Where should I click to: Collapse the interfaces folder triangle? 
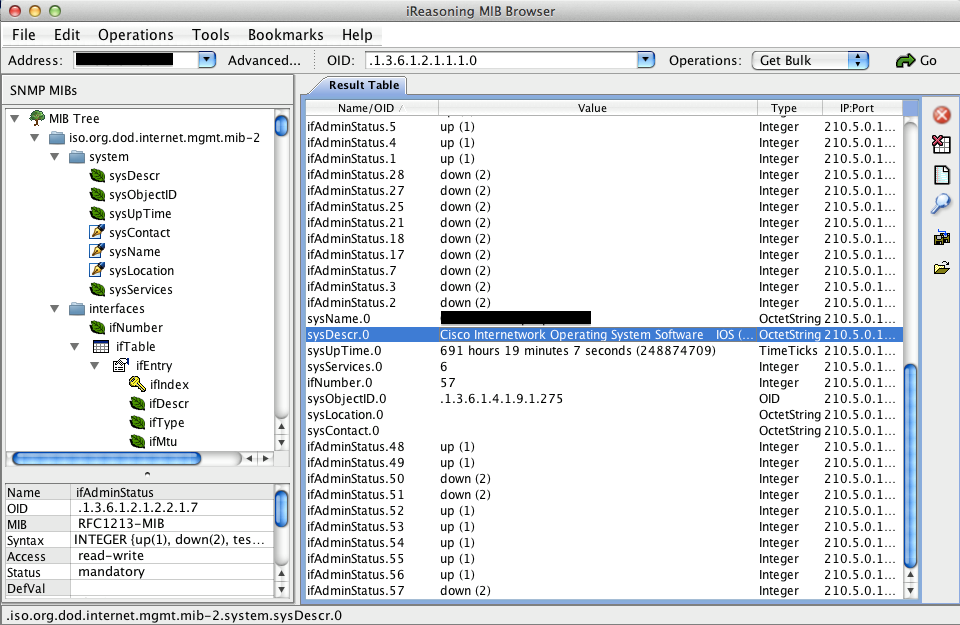54,309
